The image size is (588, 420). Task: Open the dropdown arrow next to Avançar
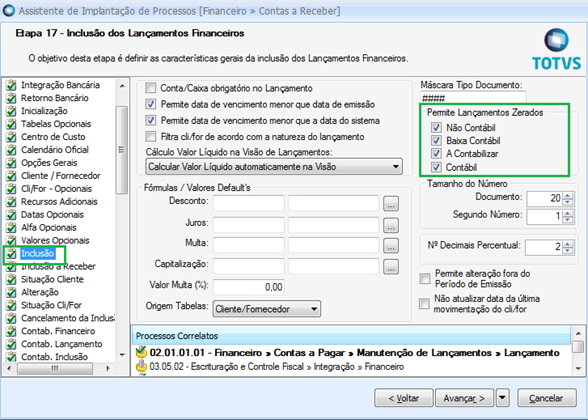tap(503, 398)
